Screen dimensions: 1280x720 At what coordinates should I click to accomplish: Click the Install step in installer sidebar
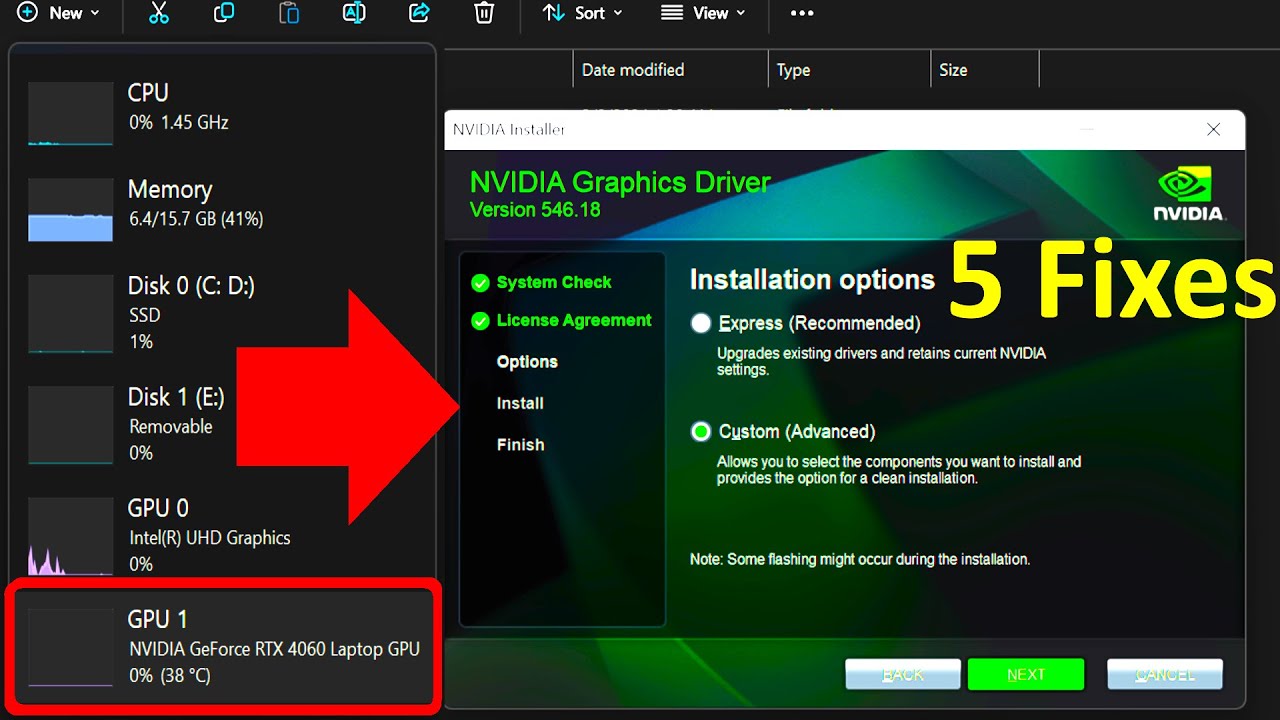(x=520, y=403)
